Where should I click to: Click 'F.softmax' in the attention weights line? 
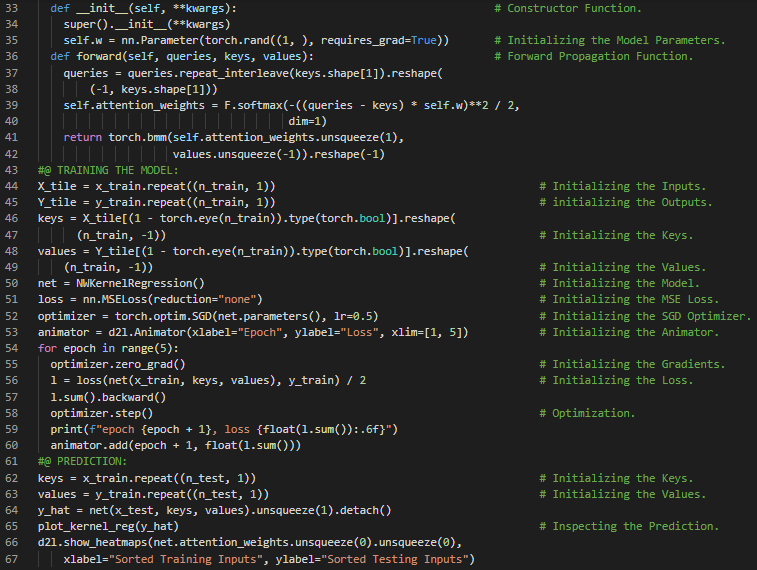pyautogui.click(x=225, y=105)
